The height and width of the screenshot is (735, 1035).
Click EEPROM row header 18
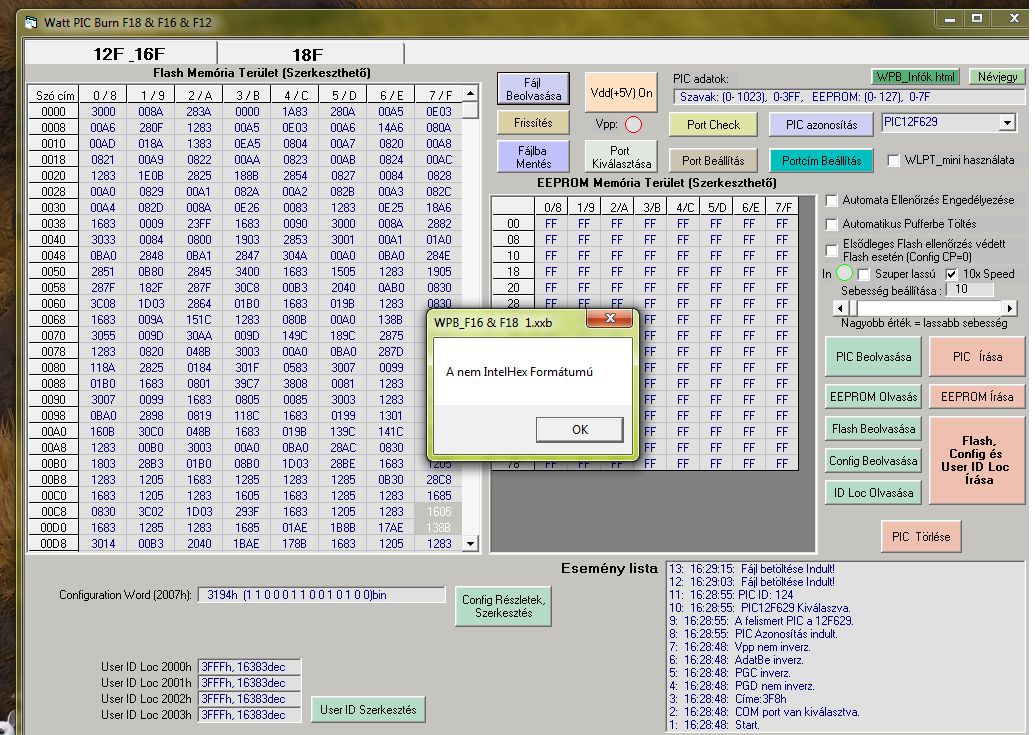[514, 272]
